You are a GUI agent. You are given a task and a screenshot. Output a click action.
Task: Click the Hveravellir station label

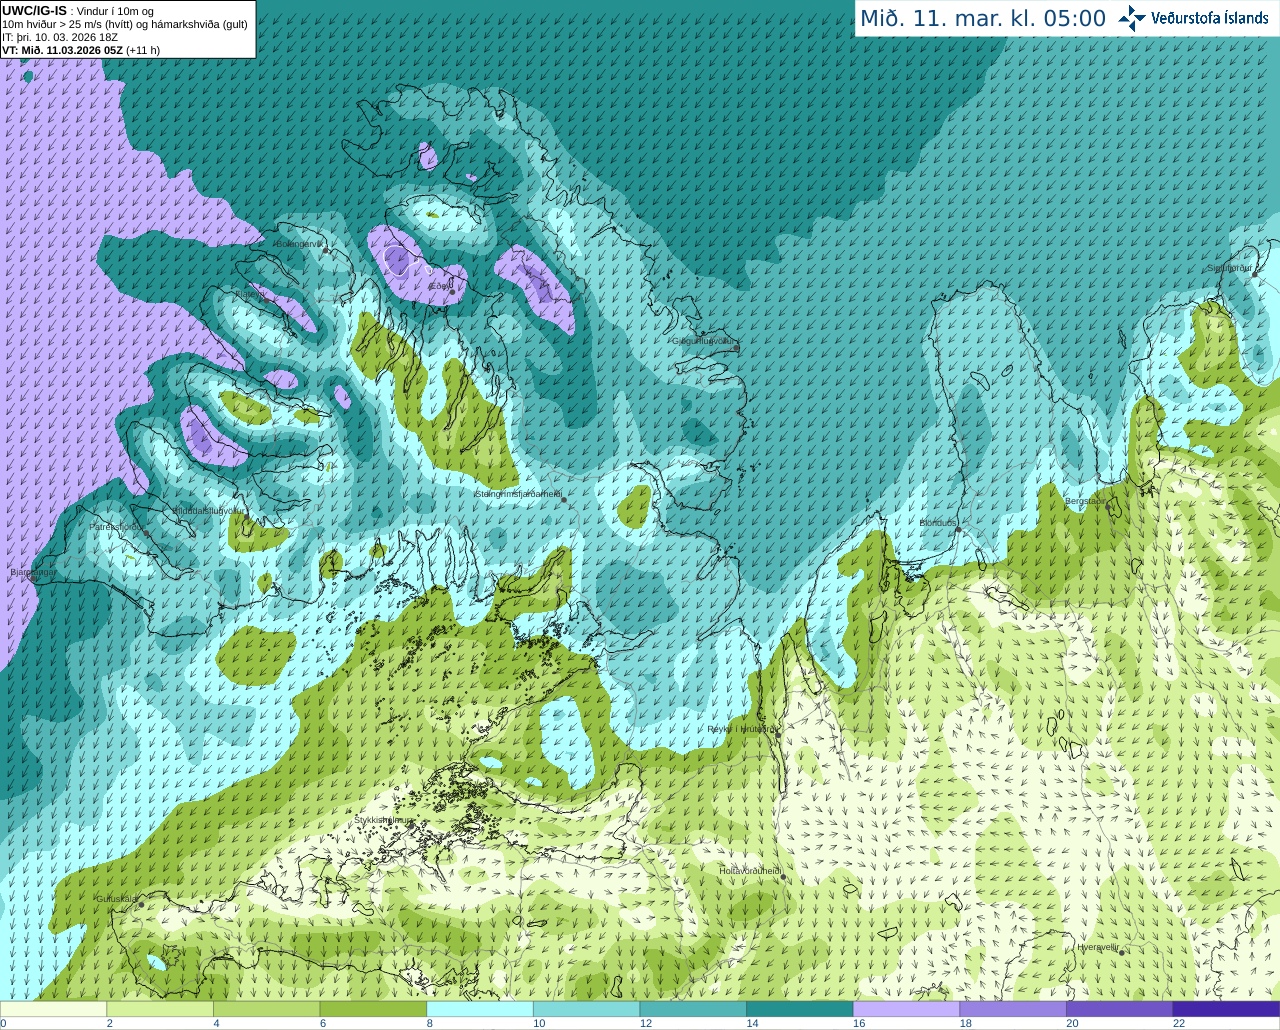pos(1098,947)
